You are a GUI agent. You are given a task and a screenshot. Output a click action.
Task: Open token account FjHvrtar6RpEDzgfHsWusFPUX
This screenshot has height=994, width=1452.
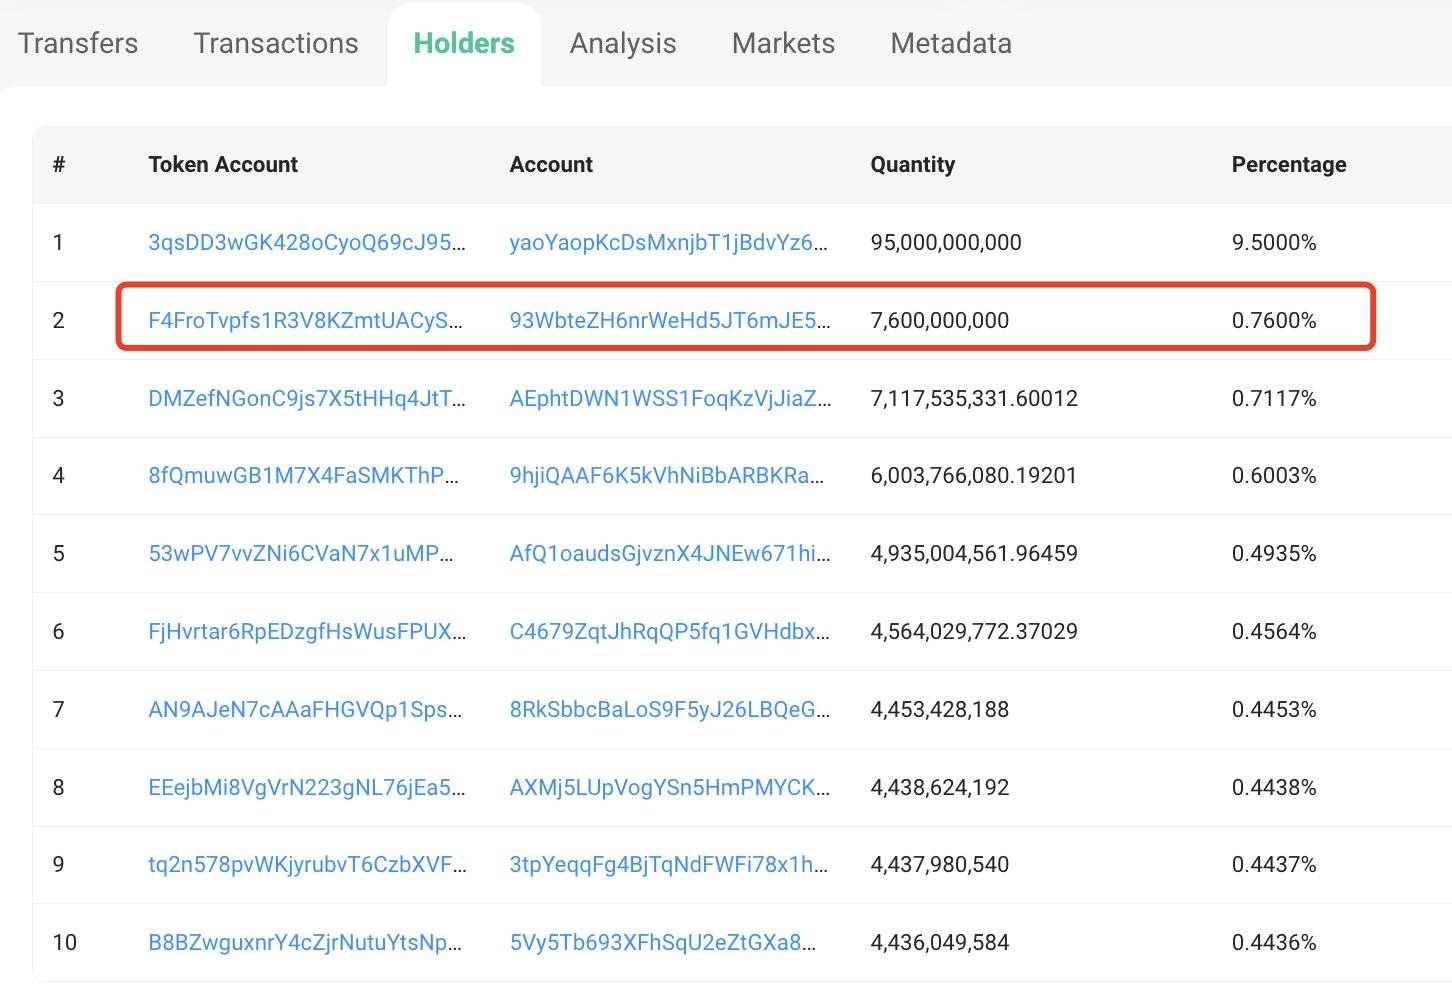[x=306, y=631]
